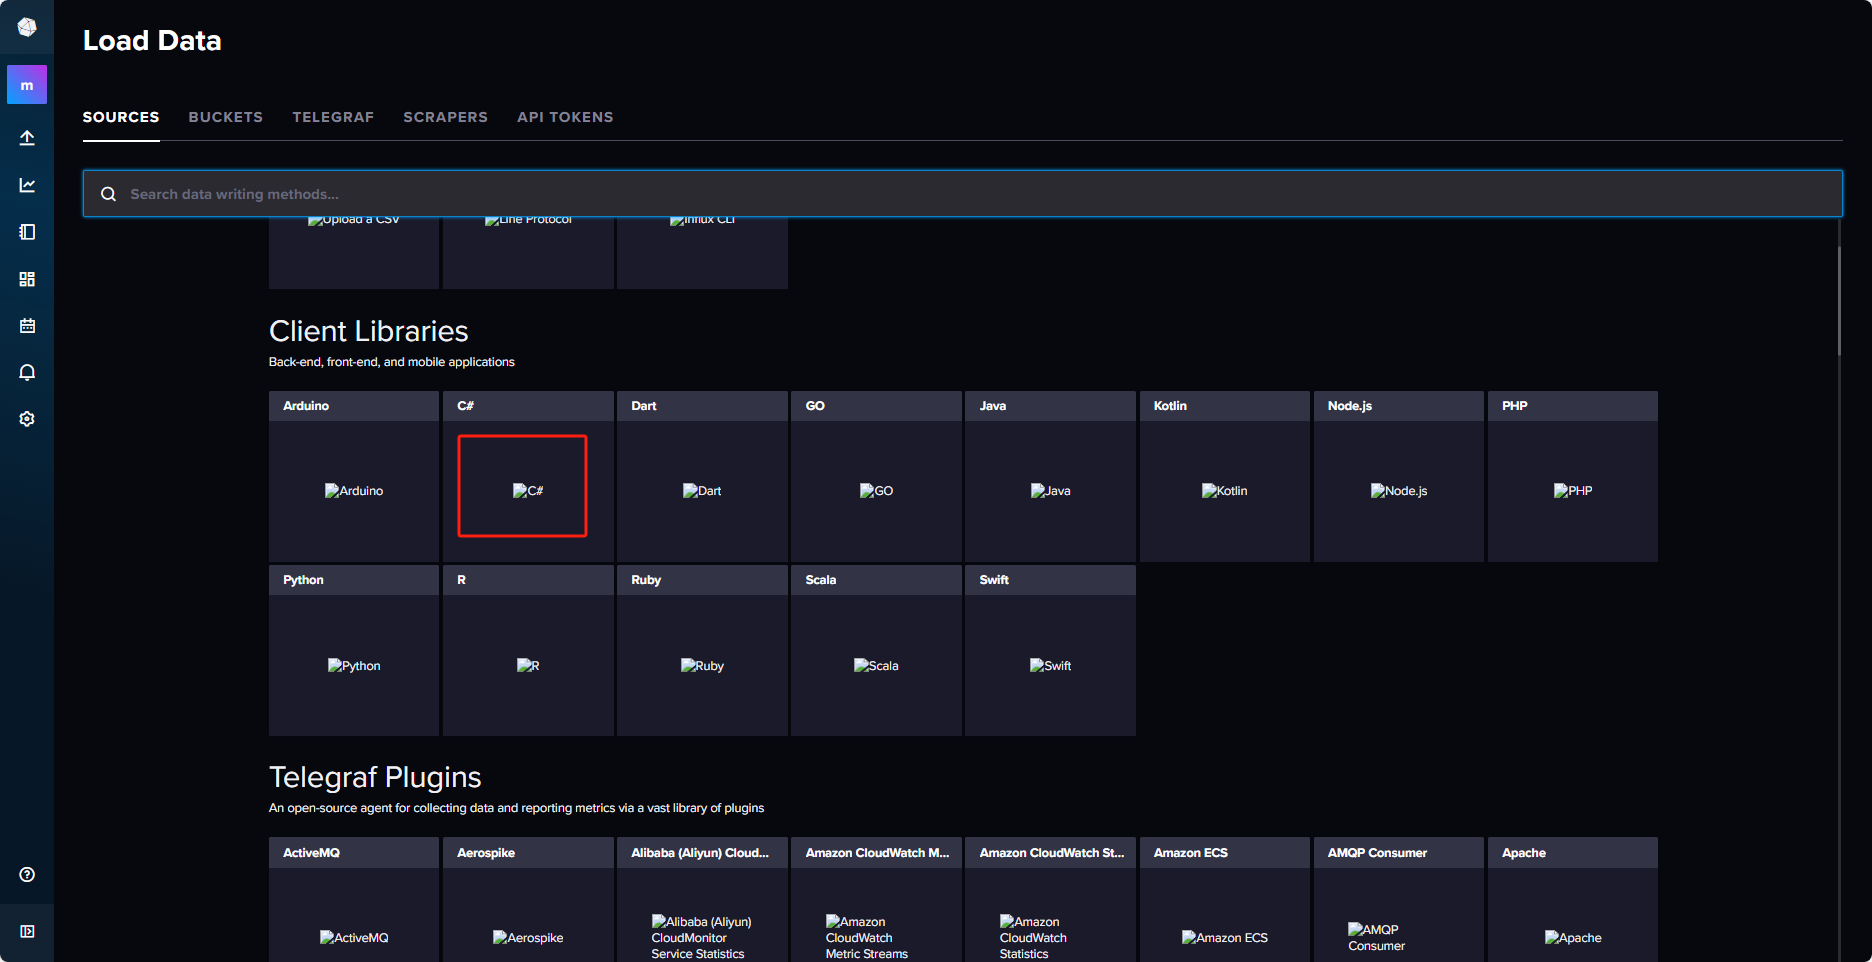Click the "Client Libraries" section heading
This screenshot has height=962, width=1872.
pos(368,331)
